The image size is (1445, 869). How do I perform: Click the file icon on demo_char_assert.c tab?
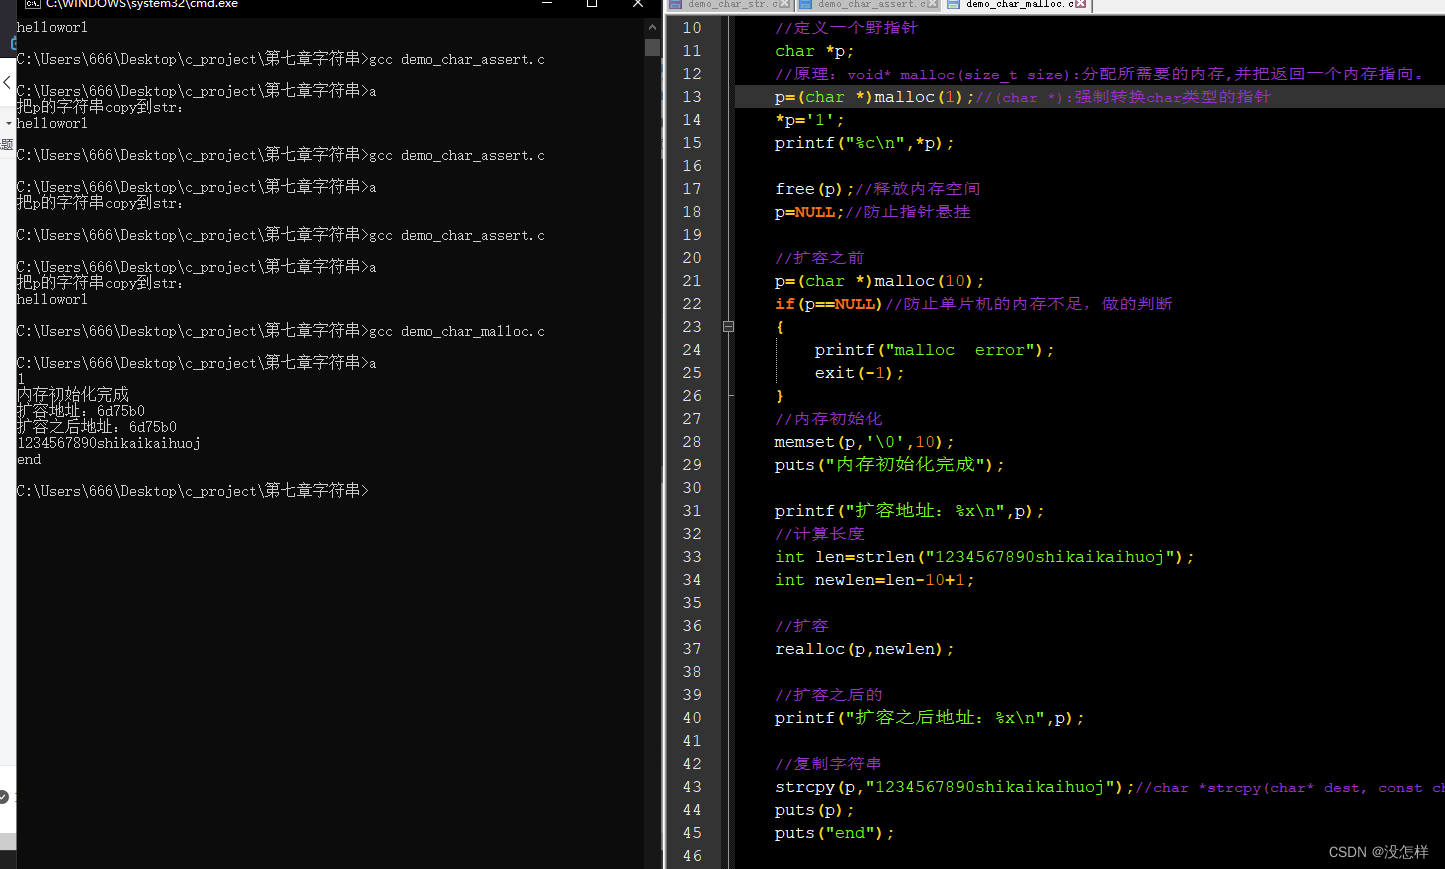pyautogui.click(x=806, y=5)
